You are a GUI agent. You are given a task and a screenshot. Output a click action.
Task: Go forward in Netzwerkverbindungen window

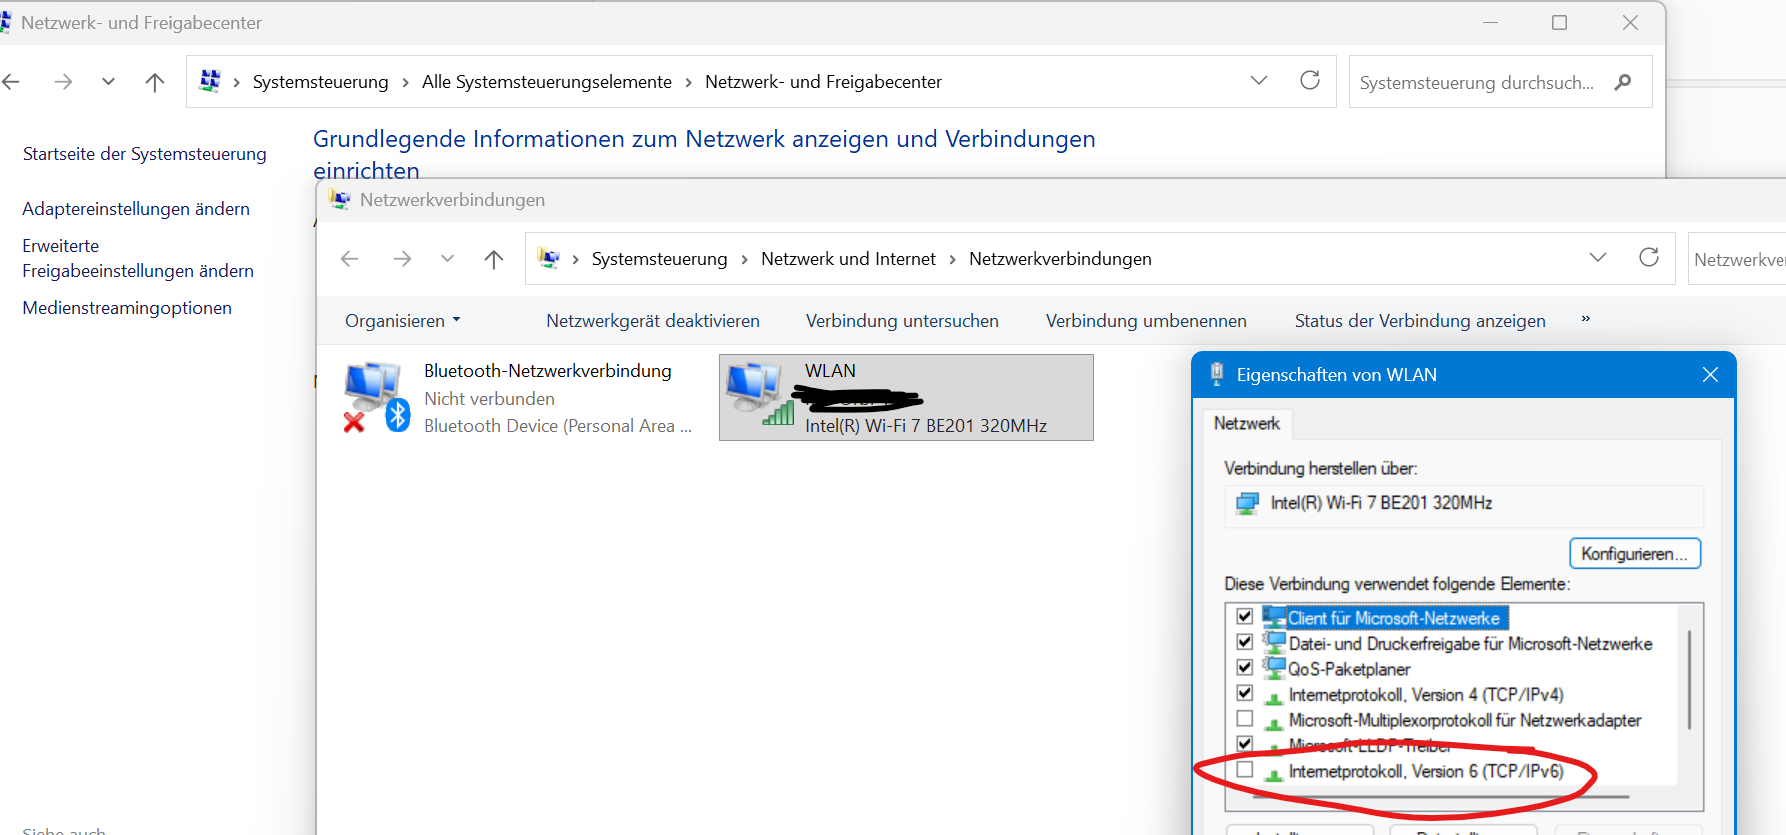coord(402,259)
